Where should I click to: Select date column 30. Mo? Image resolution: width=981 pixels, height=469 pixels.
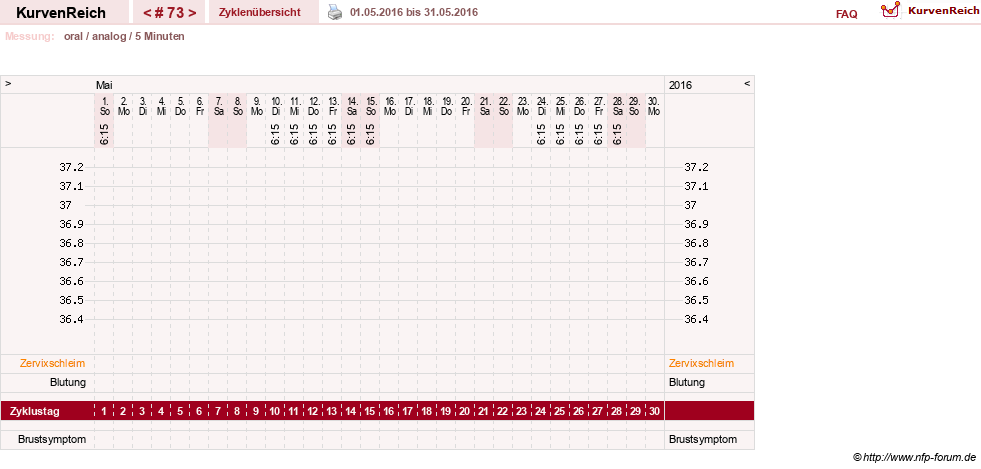click(x=654, y=106)
